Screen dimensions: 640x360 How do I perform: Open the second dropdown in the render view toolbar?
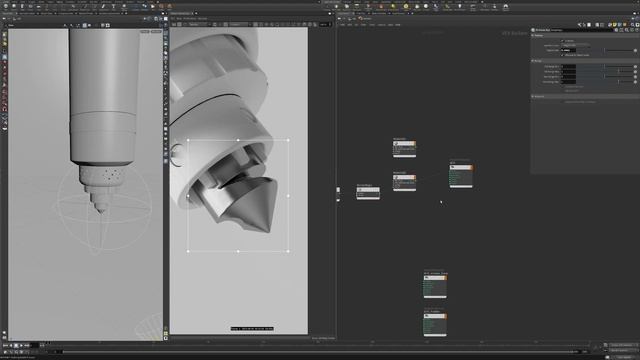pos(240,24)
